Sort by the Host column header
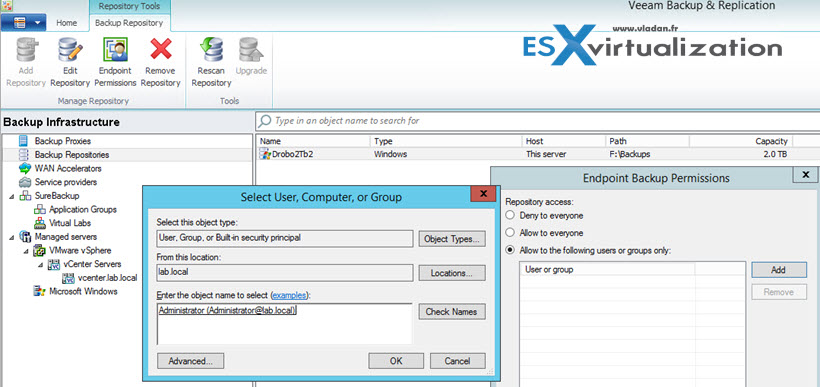 point(563,141)
